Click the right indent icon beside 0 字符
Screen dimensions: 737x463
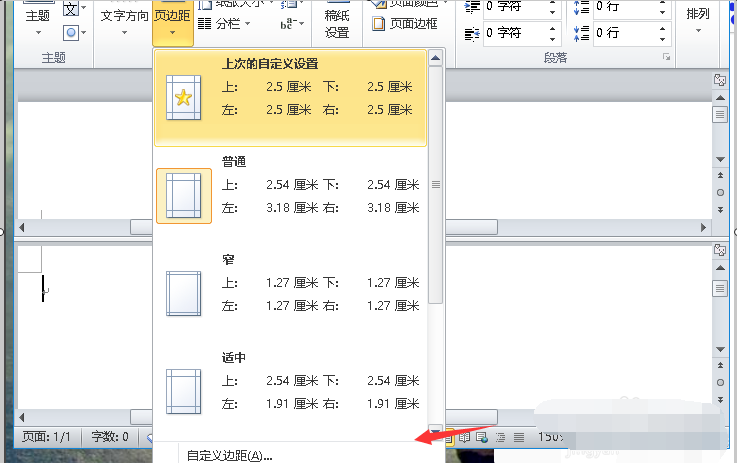(x=472, y=33)
